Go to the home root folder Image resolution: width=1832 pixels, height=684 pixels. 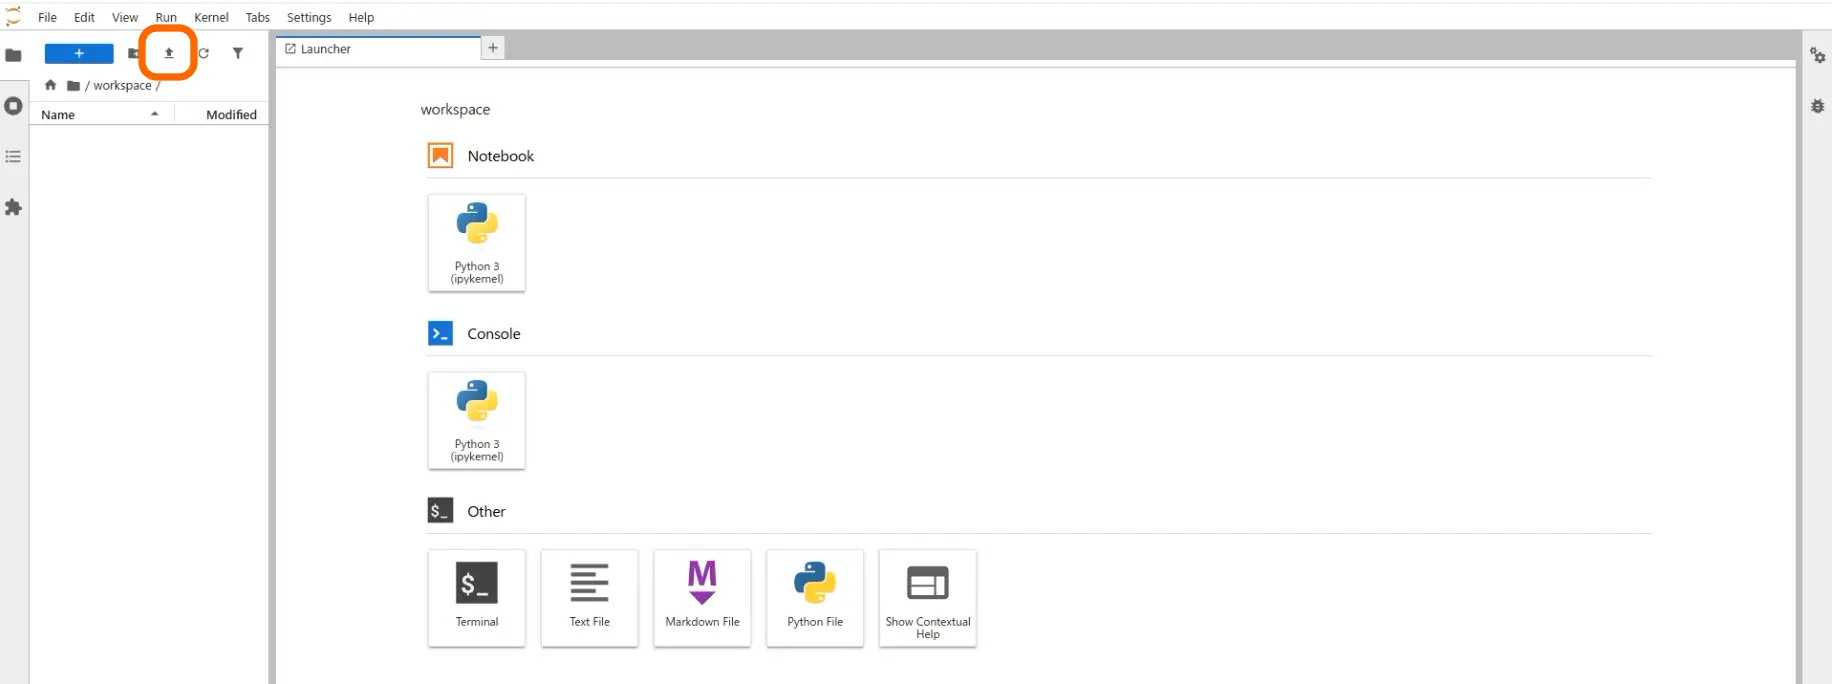coord(50,85)
